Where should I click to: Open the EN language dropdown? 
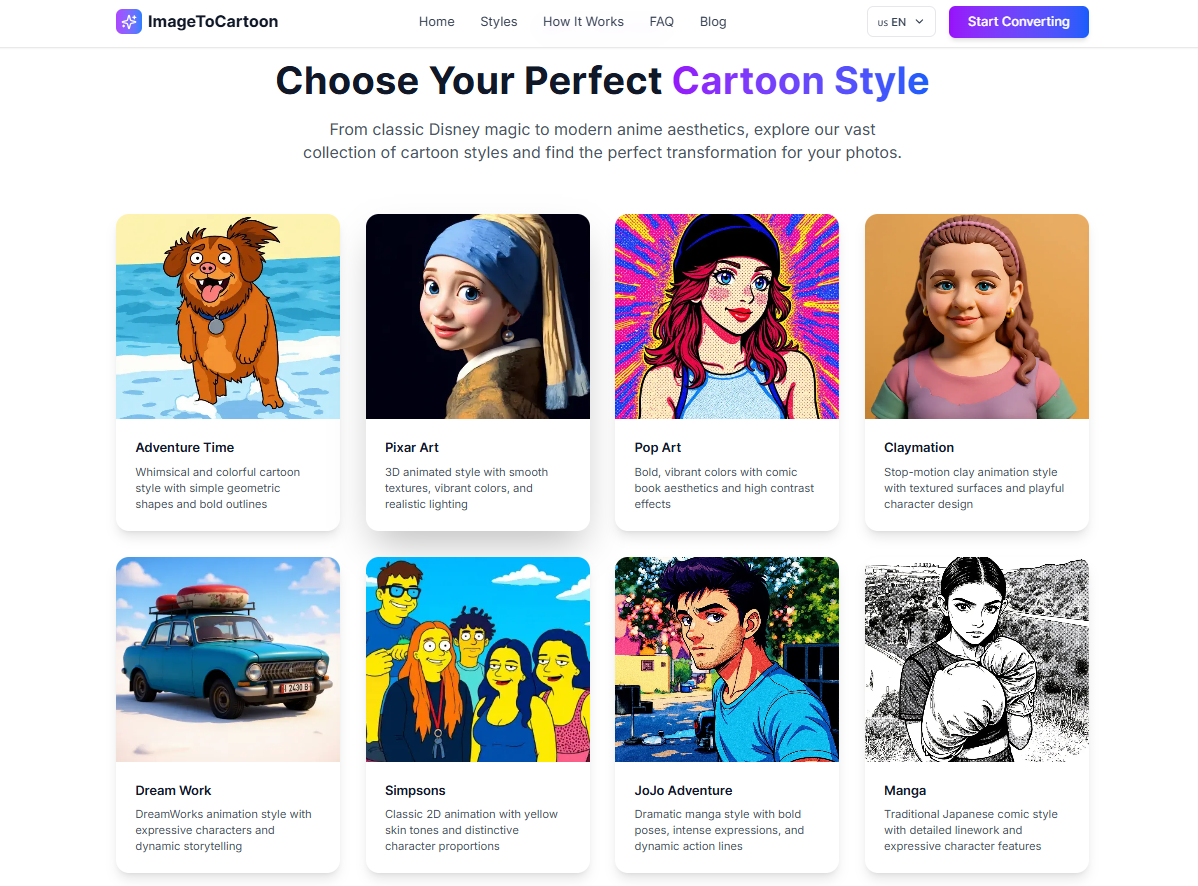[901, 22]
